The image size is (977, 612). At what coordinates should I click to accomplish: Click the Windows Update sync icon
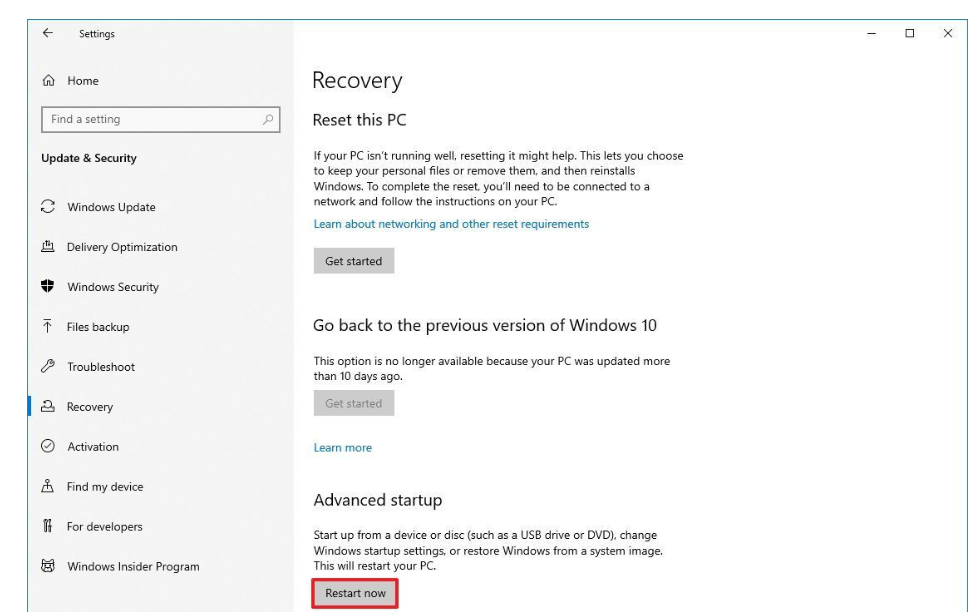tap(47, 207)
